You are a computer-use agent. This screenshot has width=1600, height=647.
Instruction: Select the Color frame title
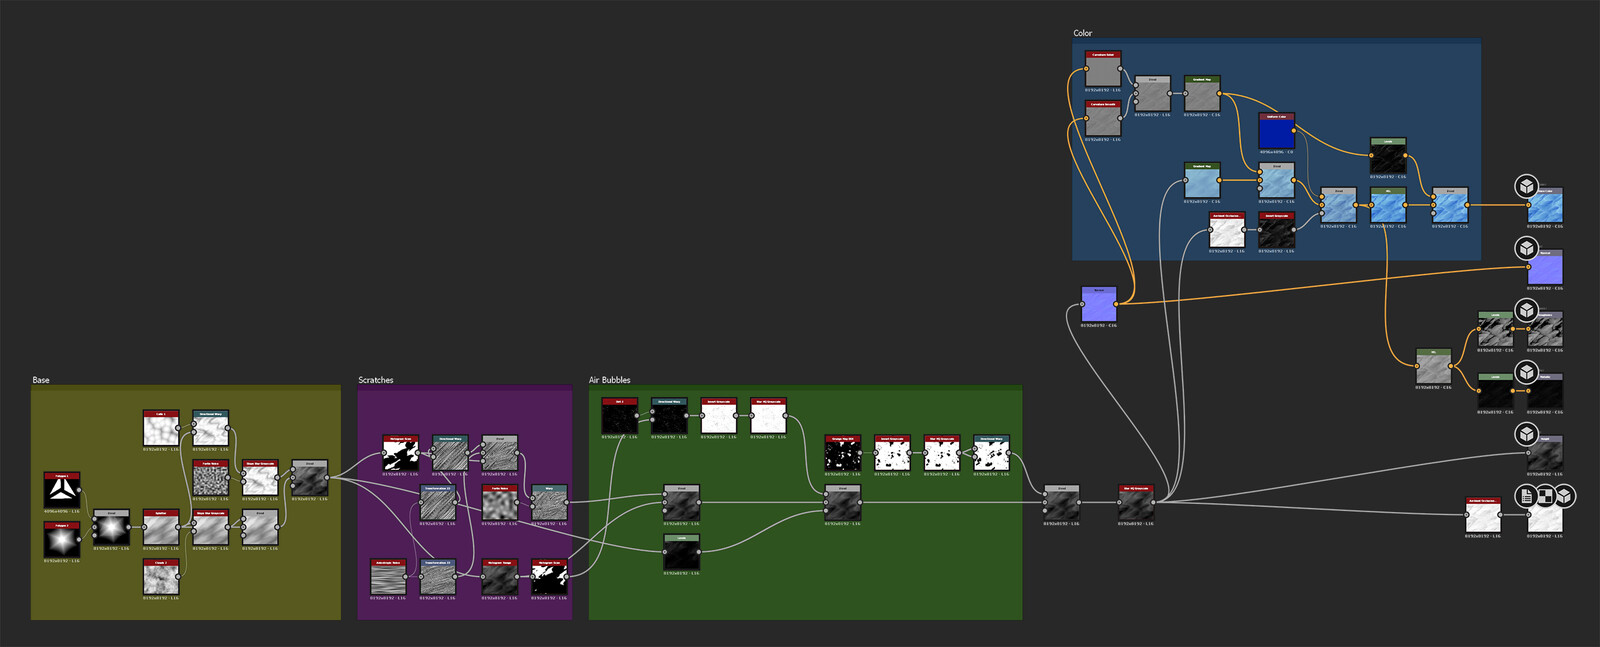click(x=1083, y=33)
